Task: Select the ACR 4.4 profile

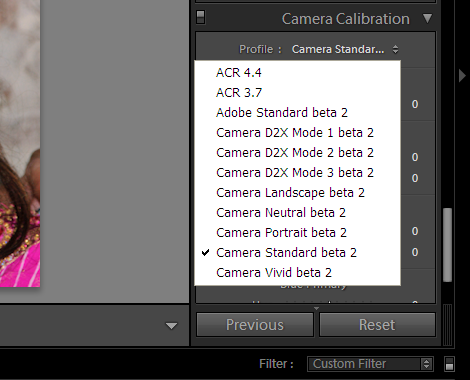Action: (297, 73)
